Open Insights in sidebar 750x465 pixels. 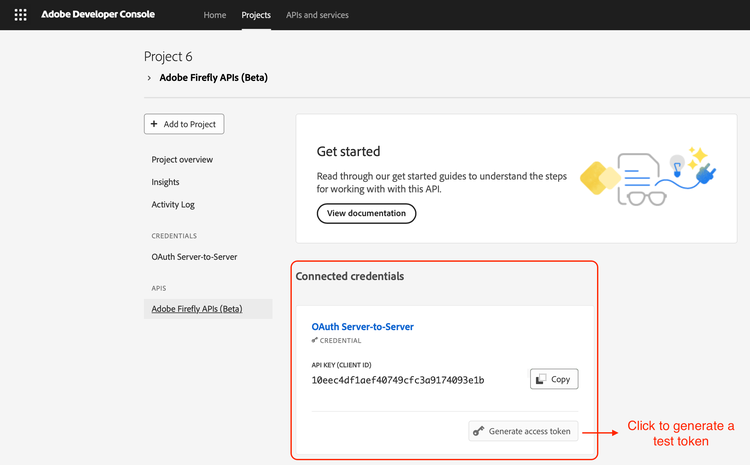tap(165, 182)
